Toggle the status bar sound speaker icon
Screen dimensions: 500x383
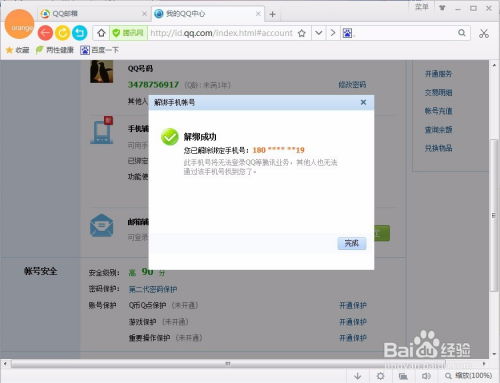pos(426,376)
